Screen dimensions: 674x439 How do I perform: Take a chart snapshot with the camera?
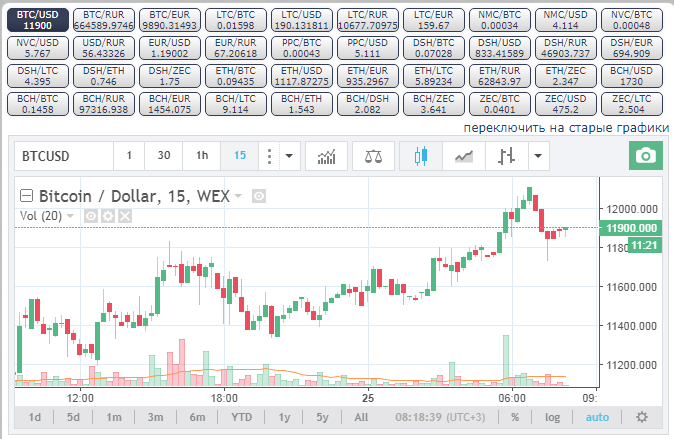[x=646, y=156]
